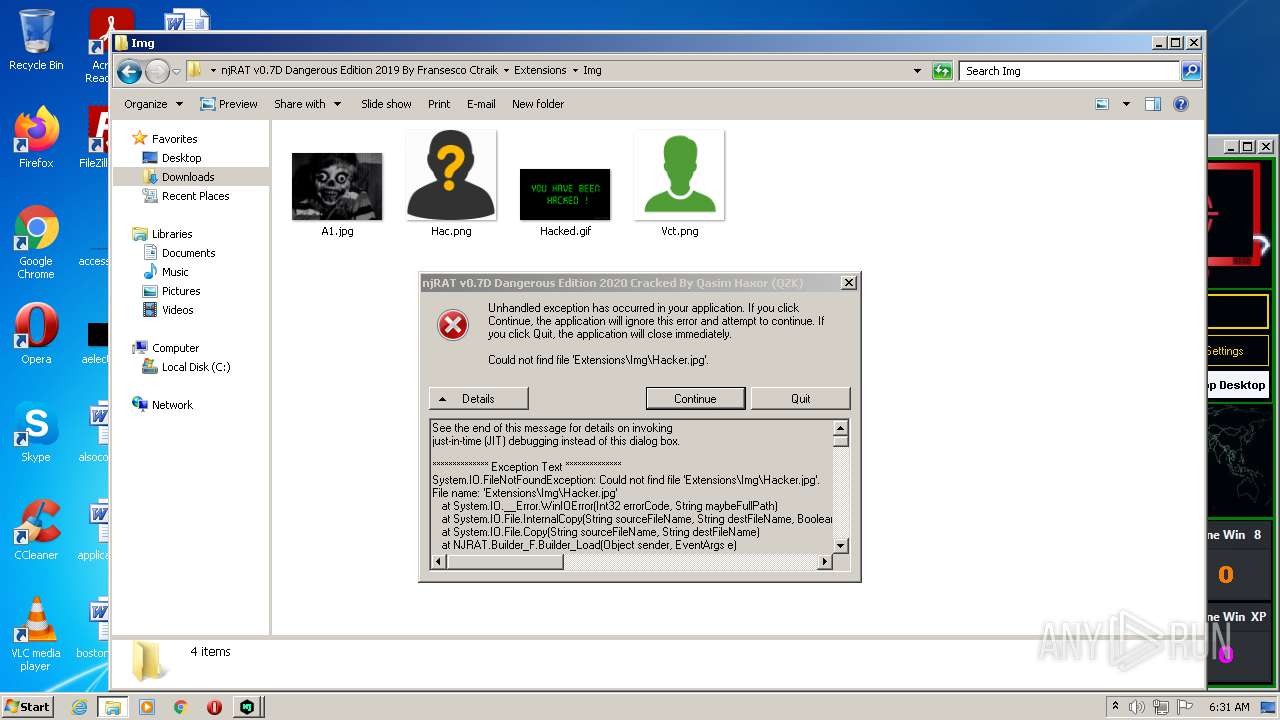
Task: Click the njRAT taskbar icon
Action: click(x=247, y=707)
